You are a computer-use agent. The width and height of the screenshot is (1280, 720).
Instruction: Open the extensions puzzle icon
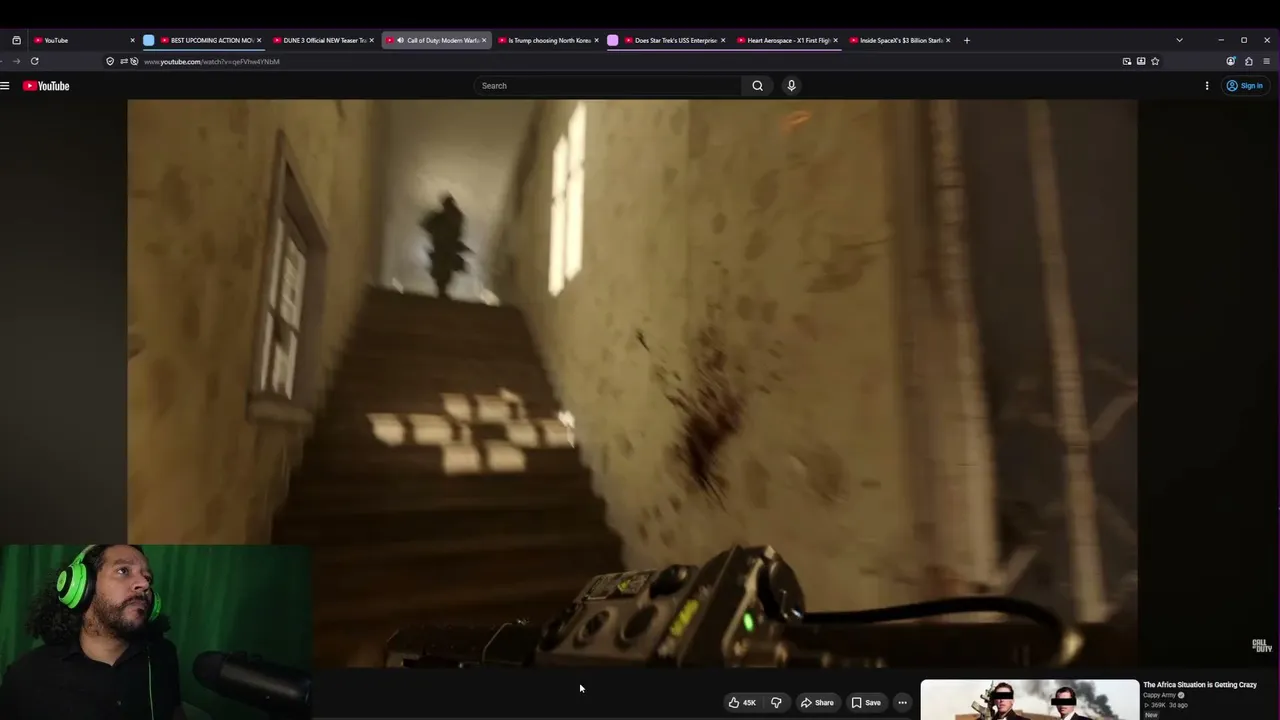1249,61
